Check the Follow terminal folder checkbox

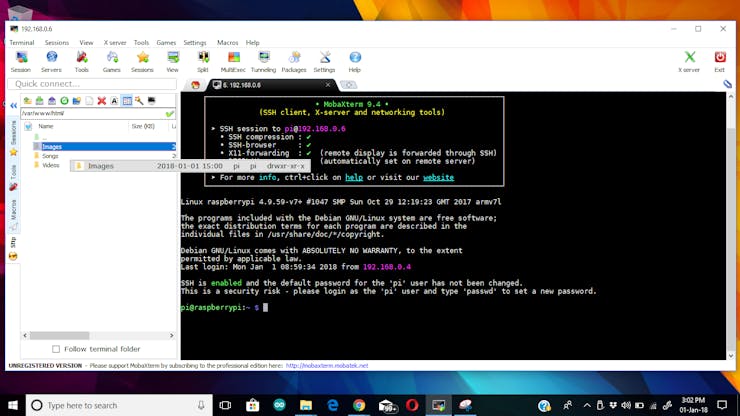pos(56,349)
